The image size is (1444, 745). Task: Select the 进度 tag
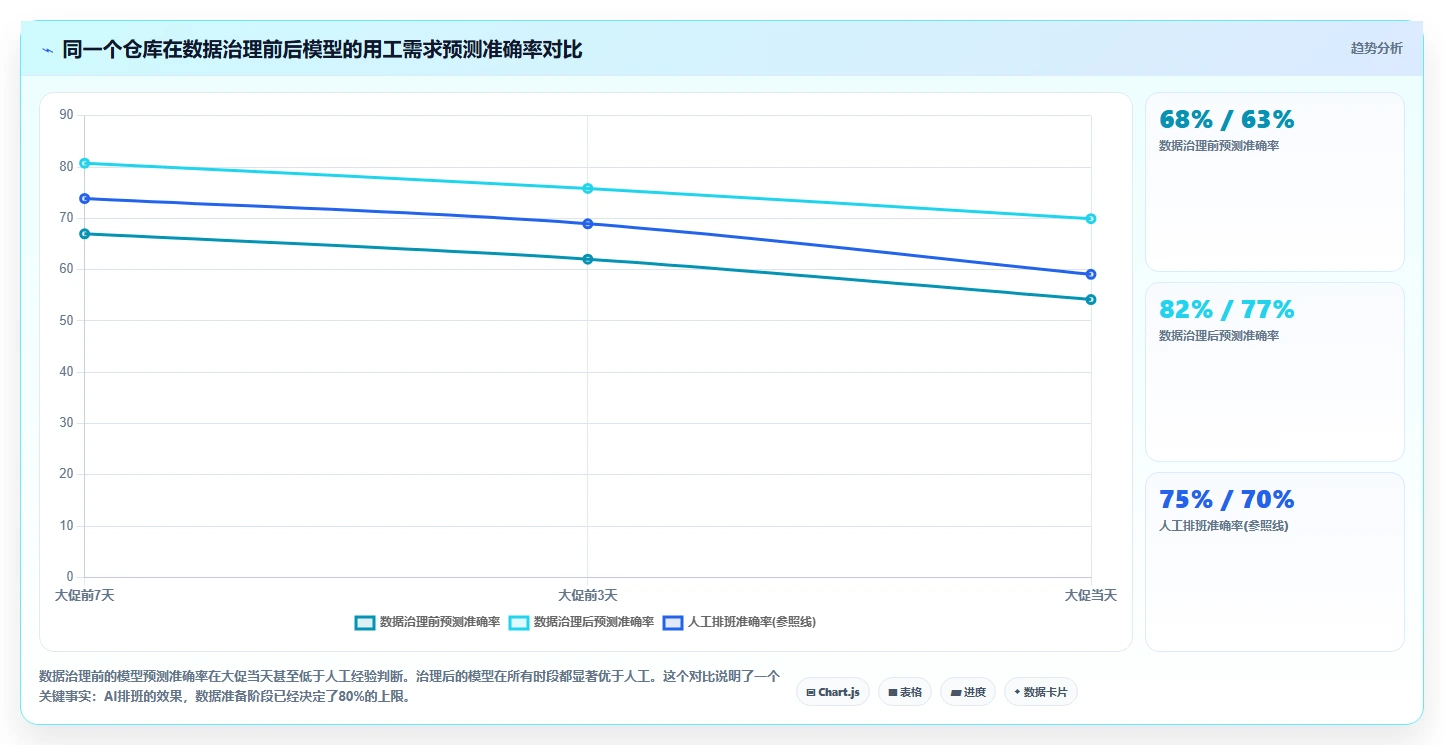coord(968,692)
